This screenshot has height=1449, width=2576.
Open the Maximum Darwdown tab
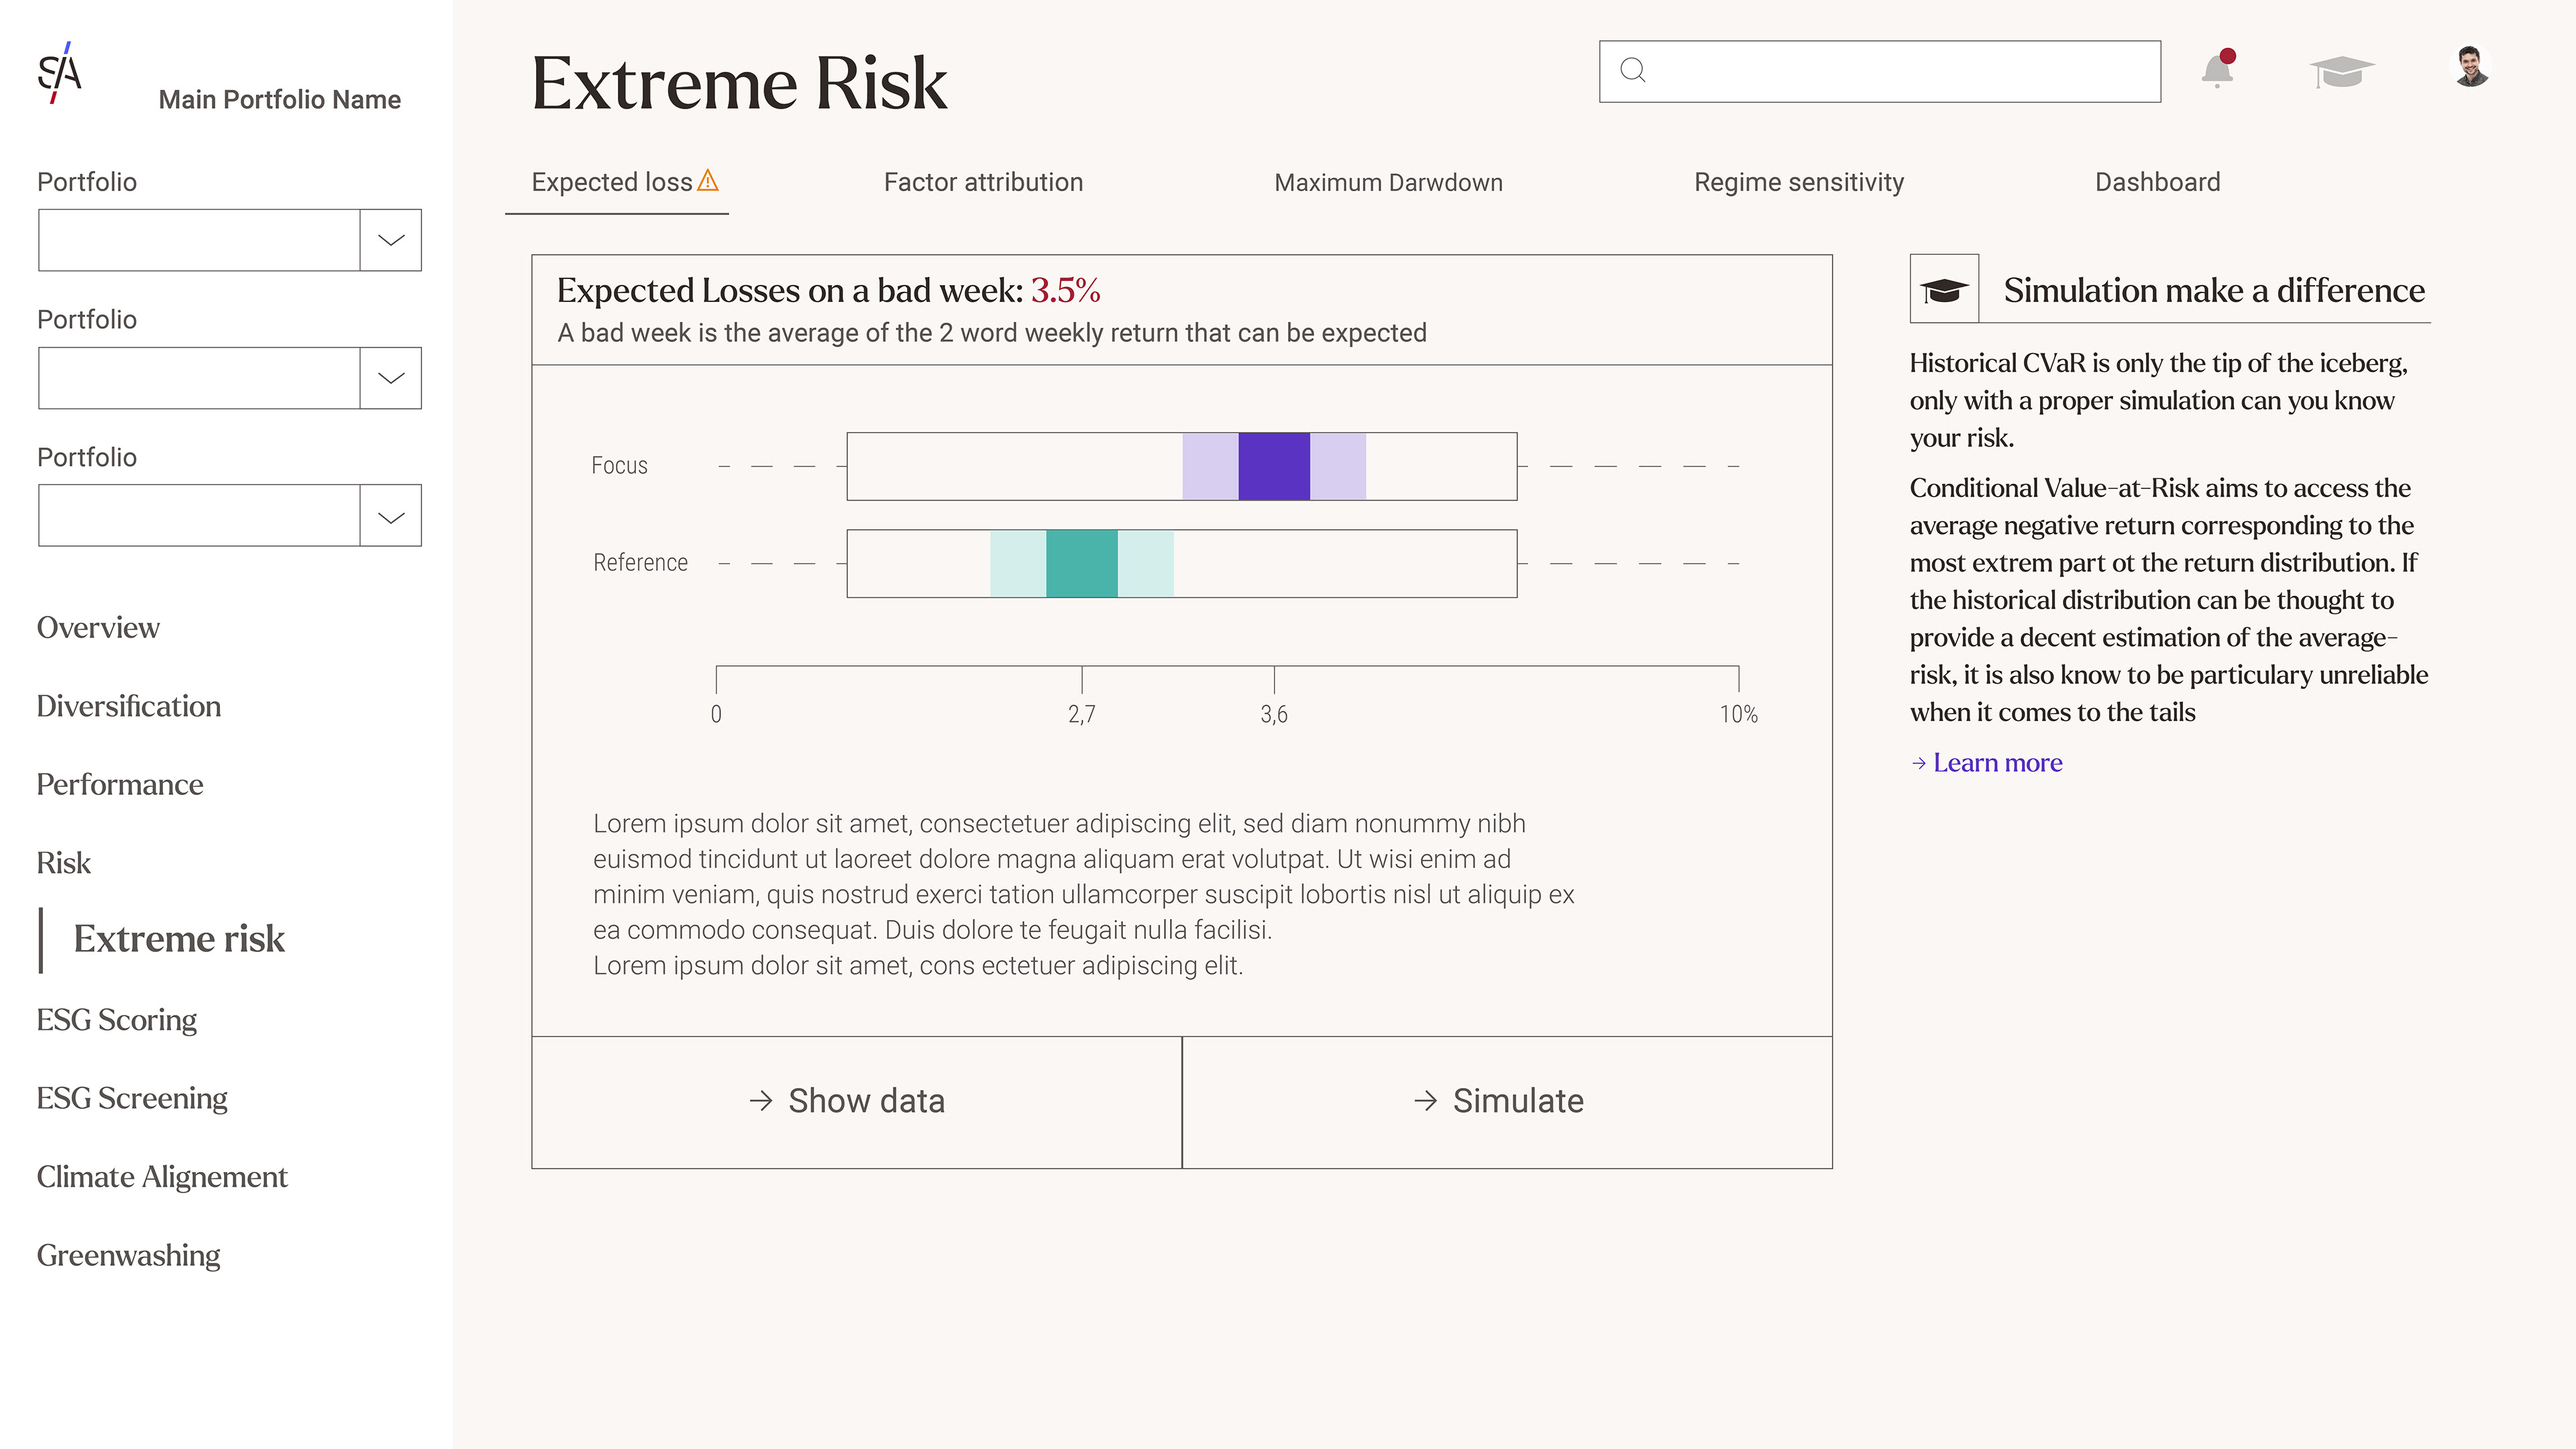coord(1388,182)
